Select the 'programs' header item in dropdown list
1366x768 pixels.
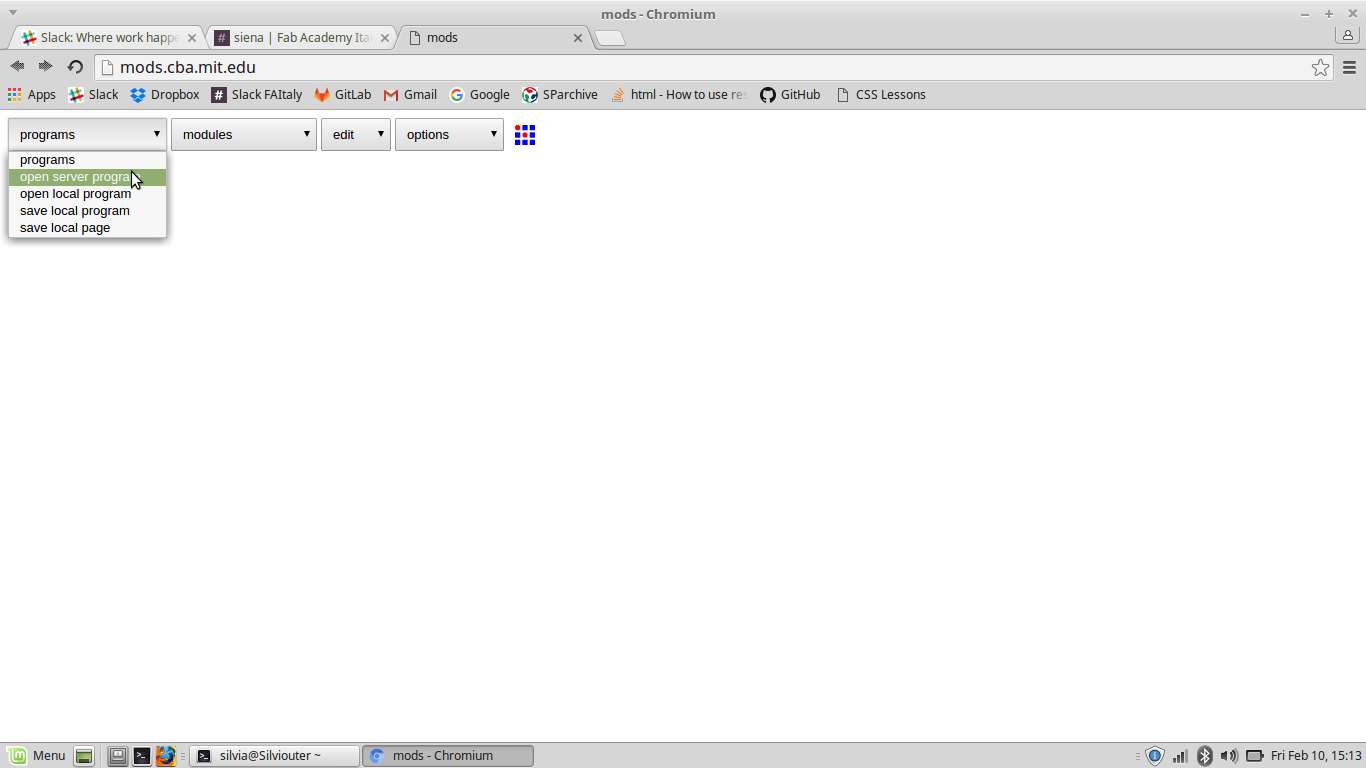click(87, 160)
